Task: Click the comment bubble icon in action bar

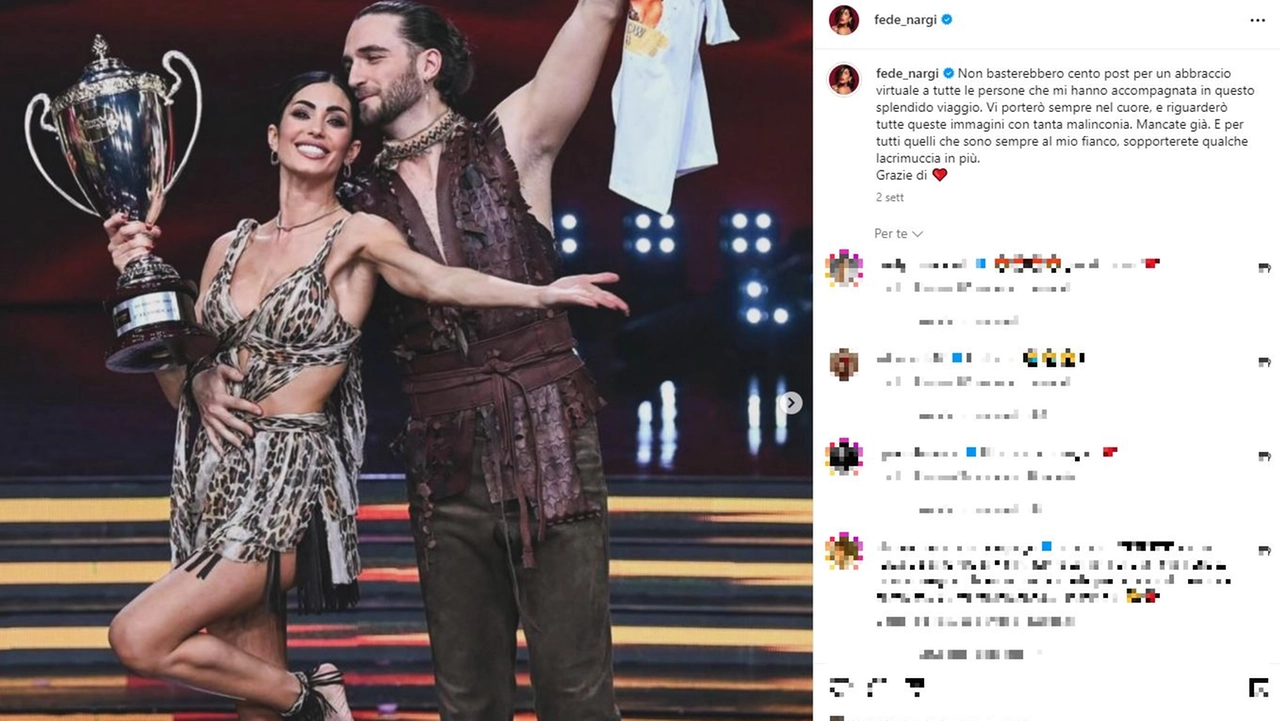Action: click(877, 687)
